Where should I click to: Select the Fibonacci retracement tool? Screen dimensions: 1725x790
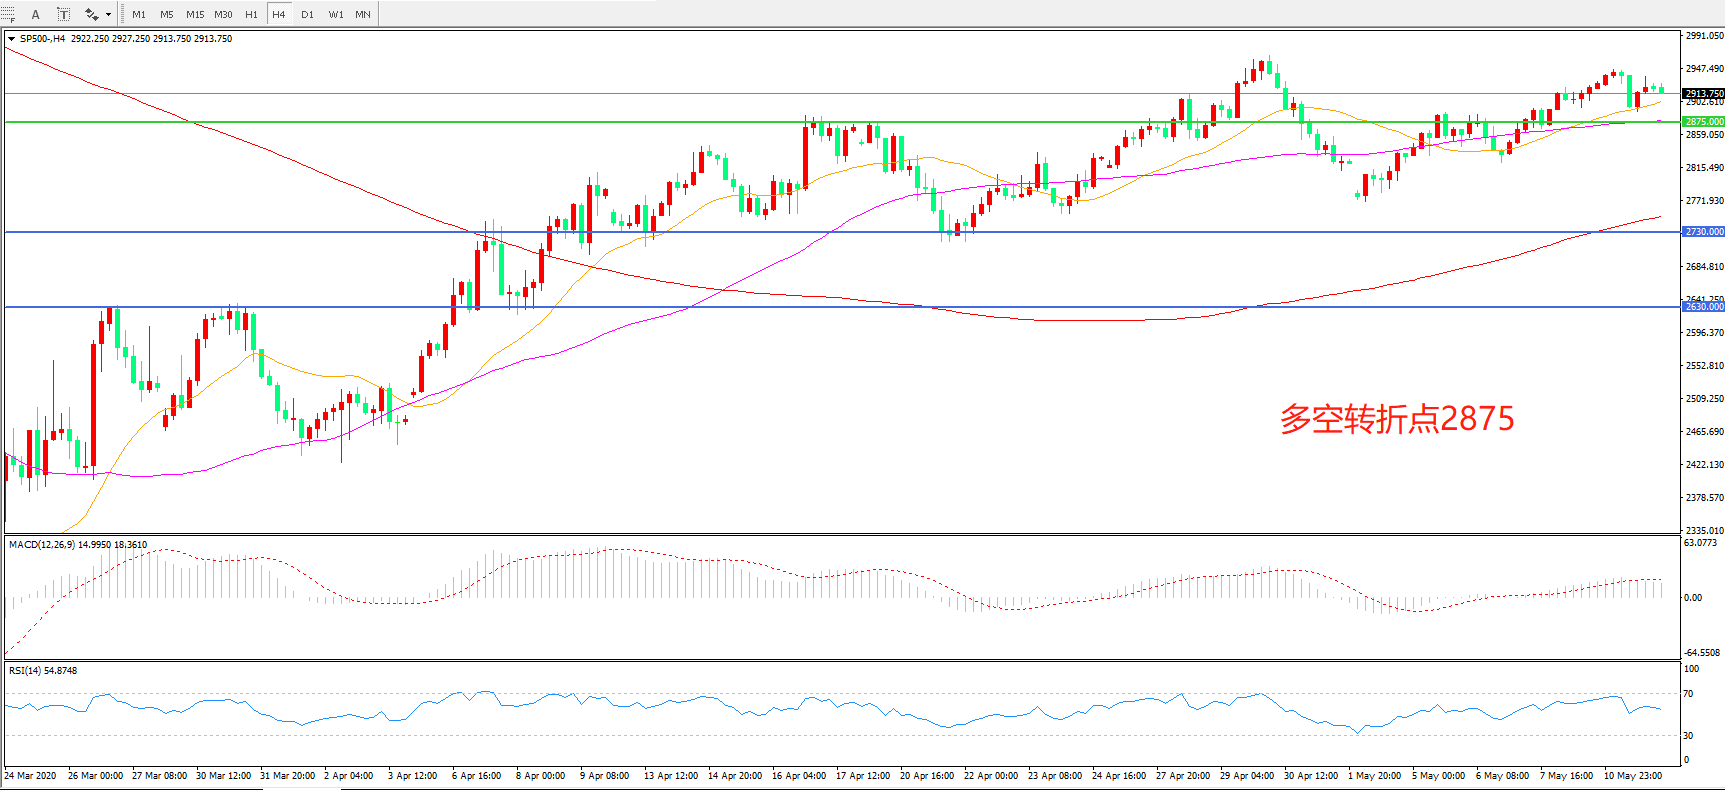pyautogui.click(x=8, y=14)
